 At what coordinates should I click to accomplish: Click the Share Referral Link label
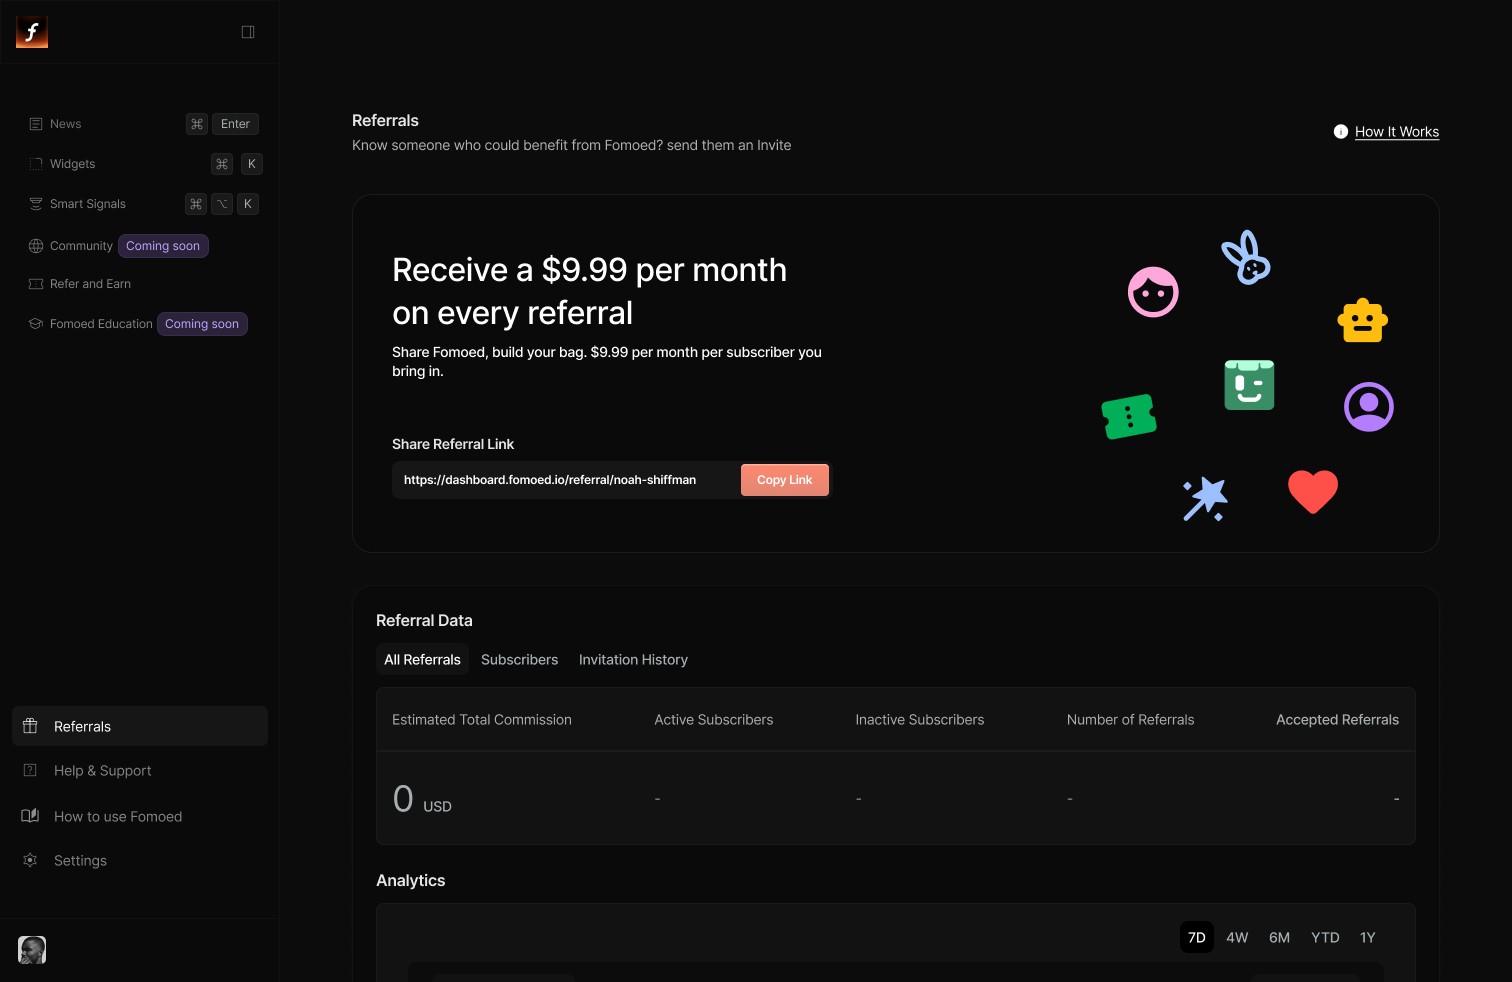pyautogui.click(x=453, y=444)
